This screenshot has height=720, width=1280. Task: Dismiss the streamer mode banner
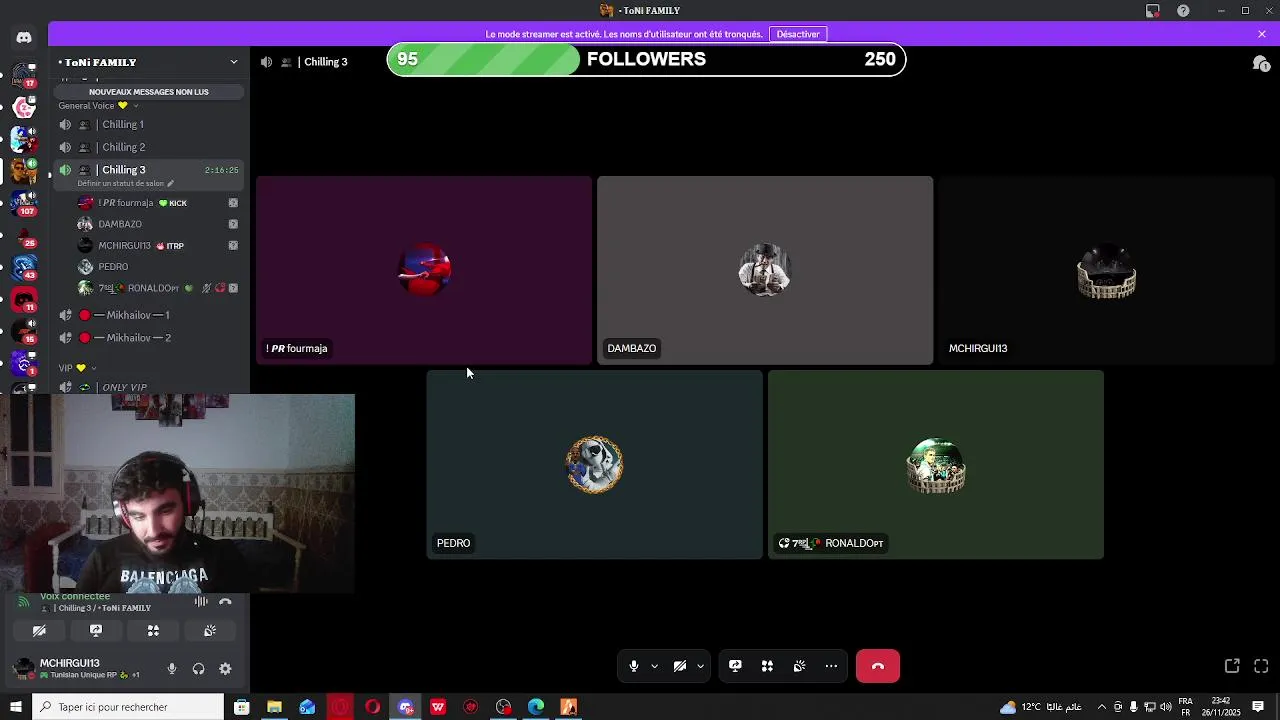[x=1262, y=34]
